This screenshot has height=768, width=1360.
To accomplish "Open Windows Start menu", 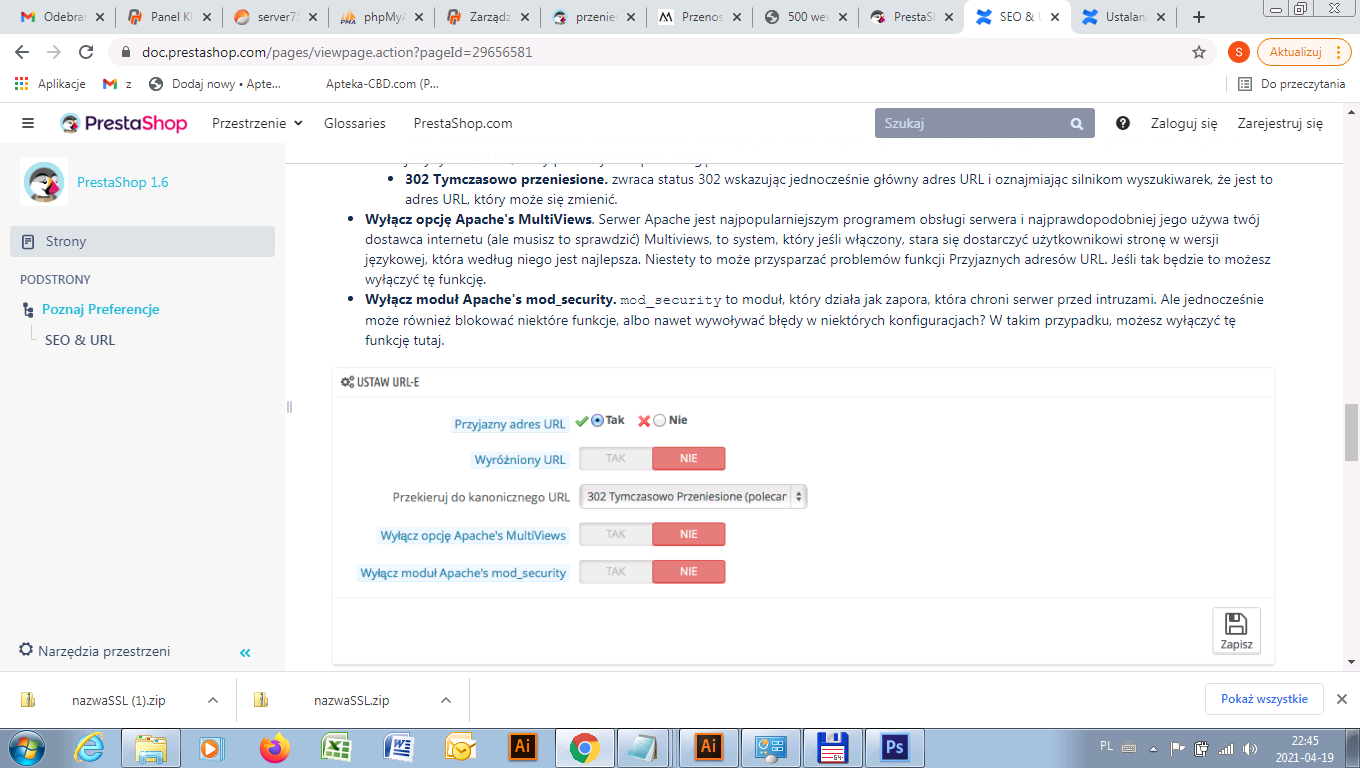I will coord(26,748).
